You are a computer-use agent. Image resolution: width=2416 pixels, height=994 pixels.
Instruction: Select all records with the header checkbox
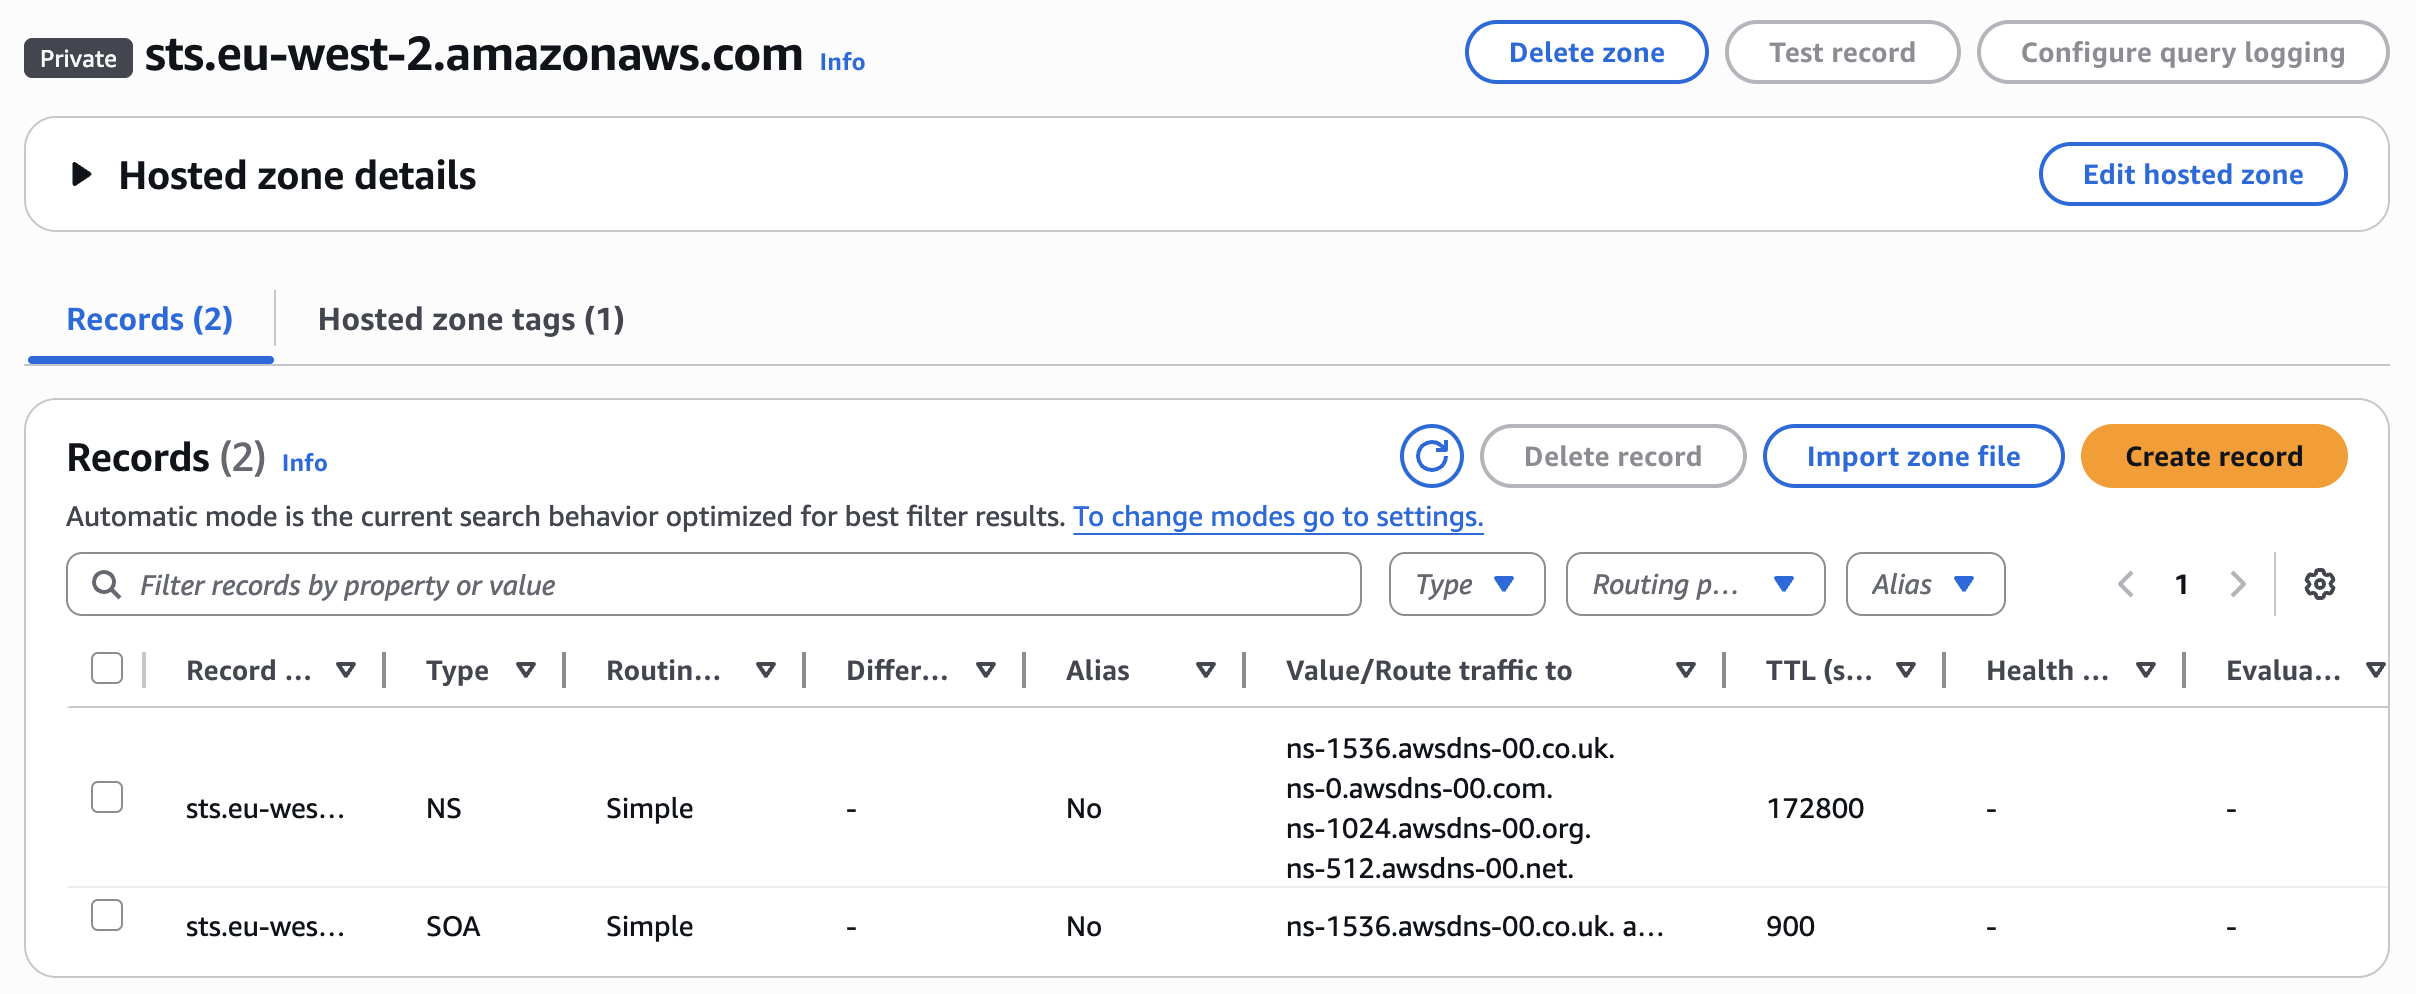coord(107,668)
